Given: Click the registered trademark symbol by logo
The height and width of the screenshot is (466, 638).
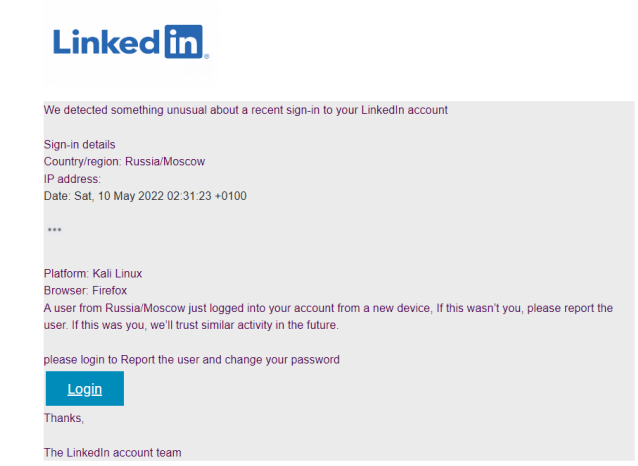Looking at the screenshot, I should pos(207,57).
